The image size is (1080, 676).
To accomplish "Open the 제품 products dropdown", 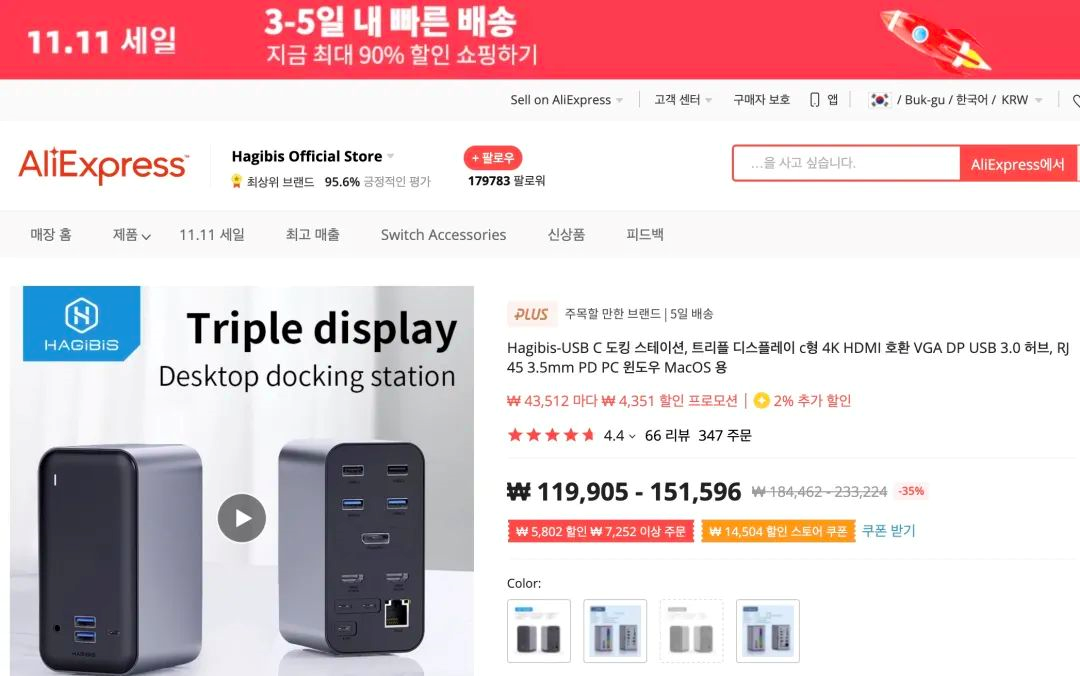I will coord(132,235).
